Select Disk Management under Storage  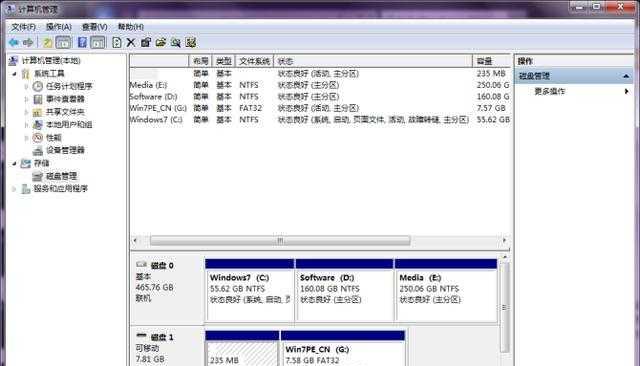point(61,176)
